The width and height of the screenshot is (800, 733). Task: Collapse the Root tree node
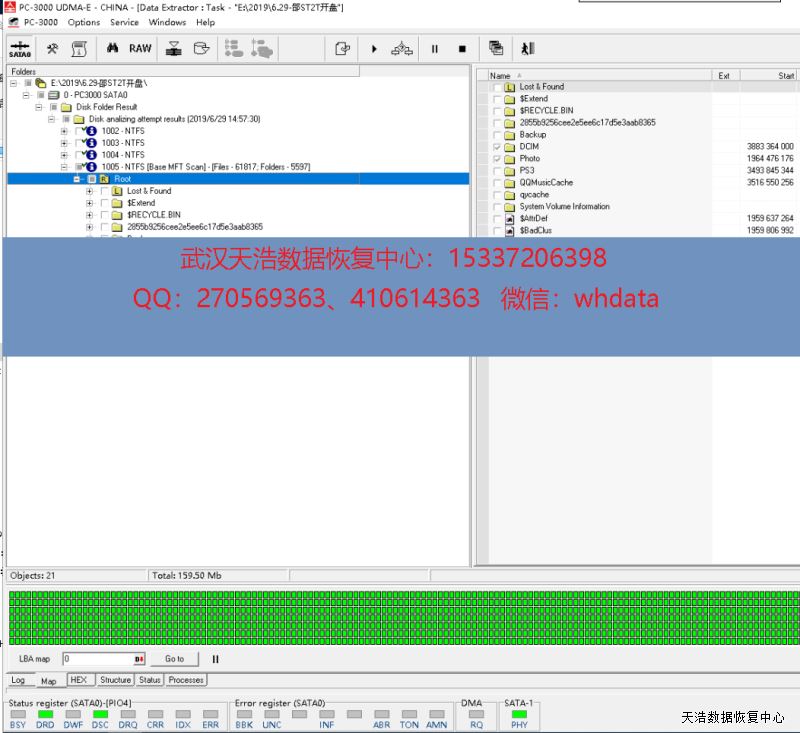pos(78,179)
